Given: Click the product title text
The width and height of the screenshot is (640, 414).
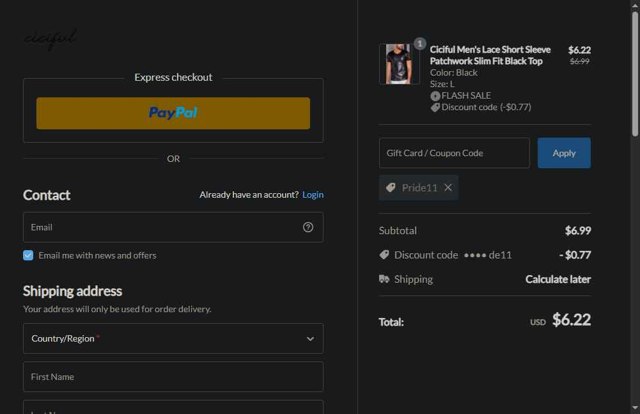Looking at the screenshot, I should pos(490,55).
